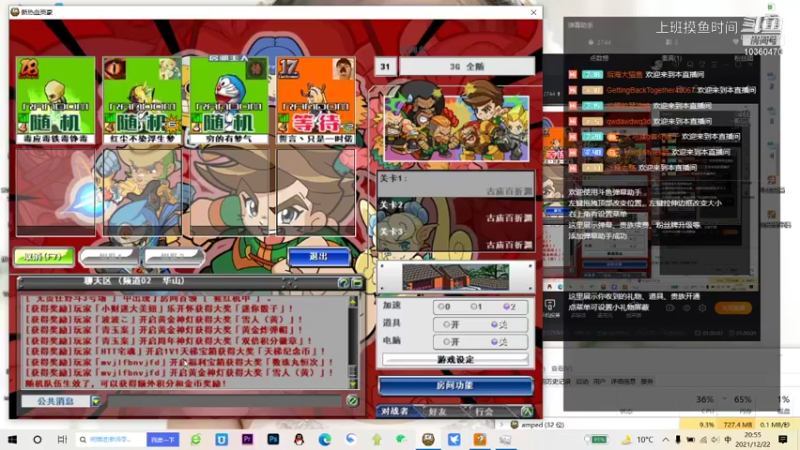Click the map preview with temple building
This screenshot has height=450, width=800.
pos(456,277)
